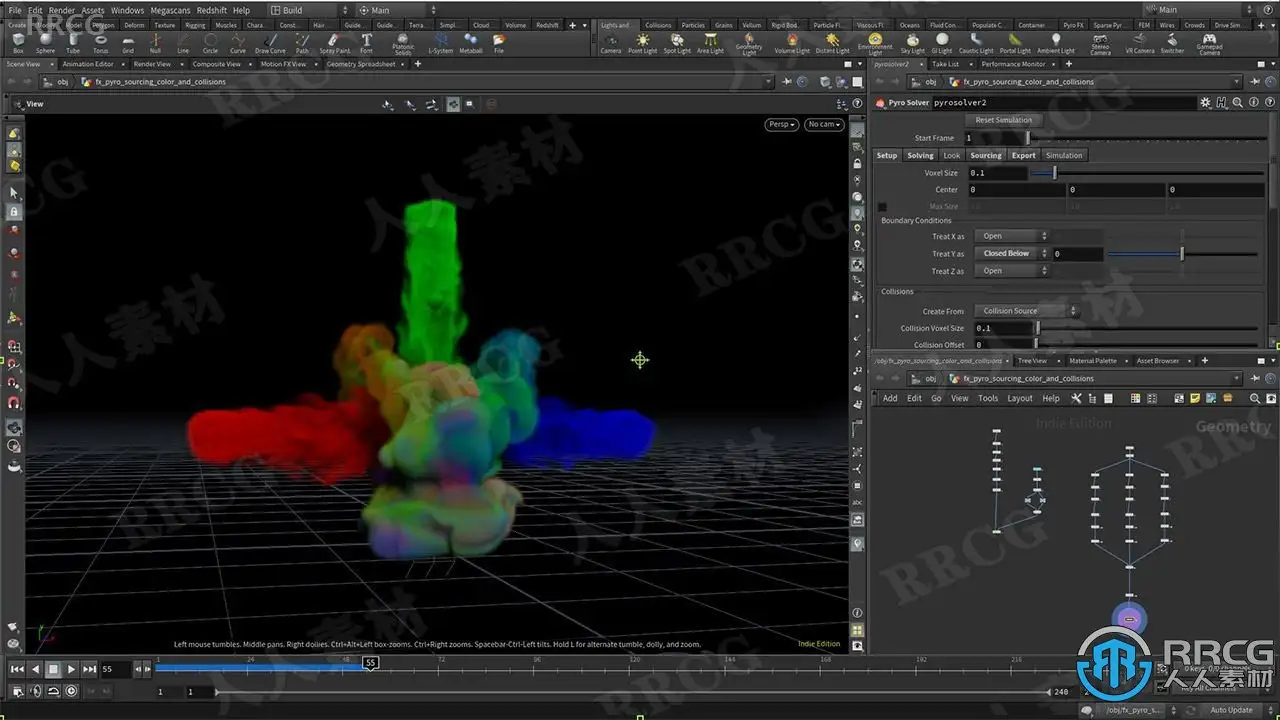Adjust the Voxel Size slider
Image resolution: width=1280 pixels, height=720 pixels.
[x=1145, y=173]
